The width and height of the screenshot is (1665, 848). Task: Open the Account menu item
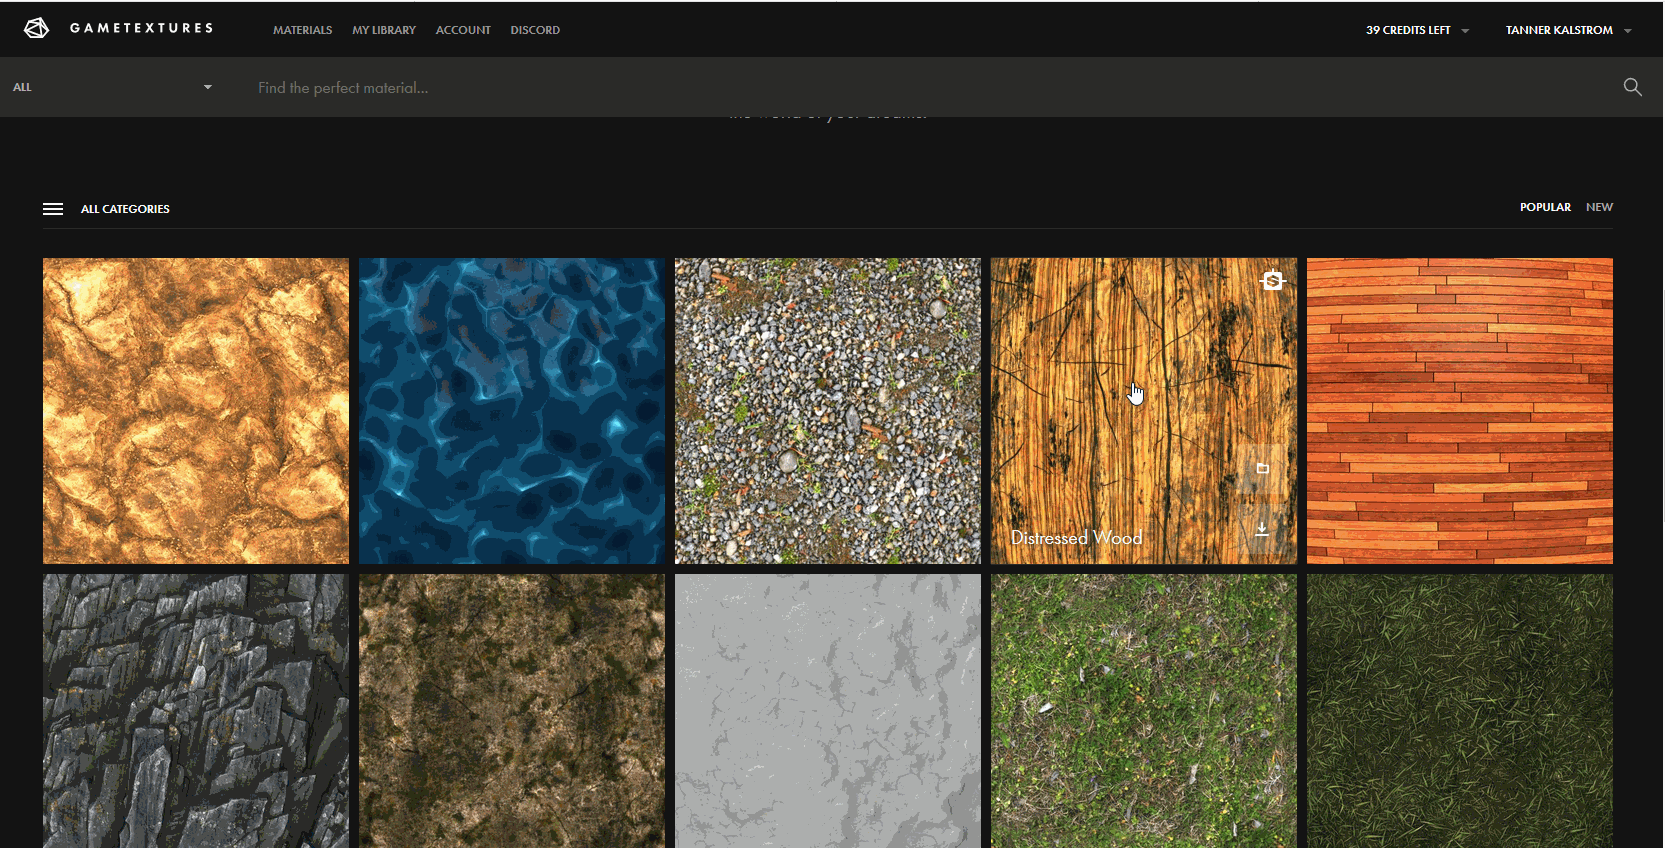coord(463,30)
